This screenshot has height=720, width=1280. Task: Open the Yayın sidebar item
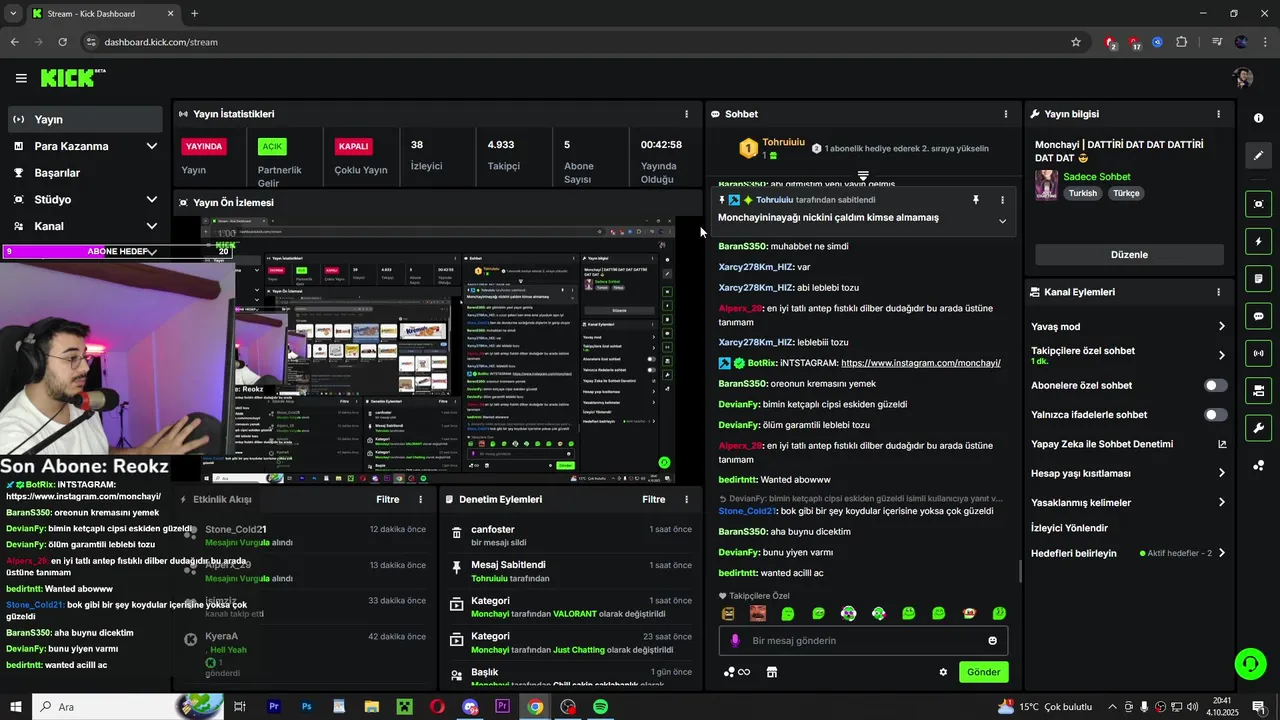point(85,119)
